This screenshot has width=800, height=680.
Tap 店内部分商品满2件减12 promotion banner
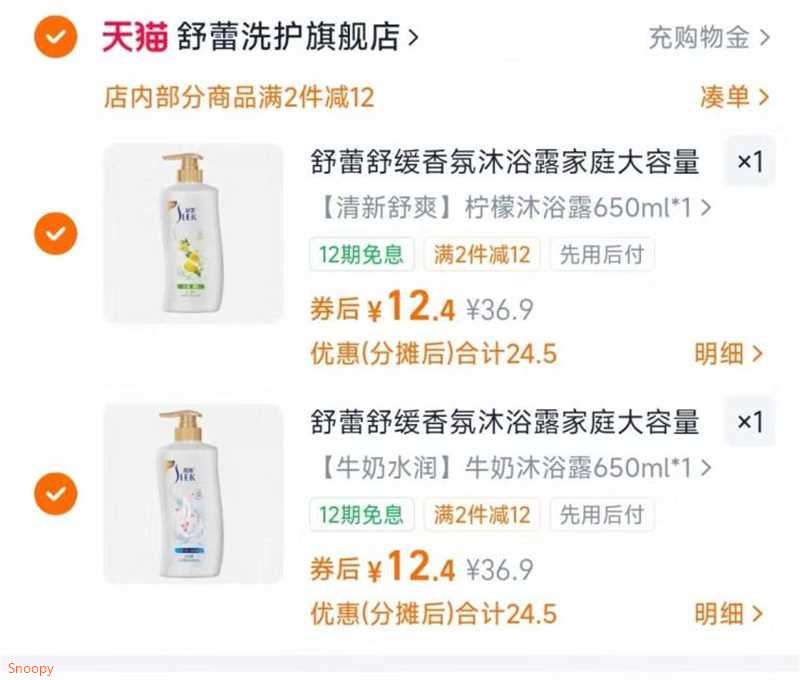tap(239, 97)
